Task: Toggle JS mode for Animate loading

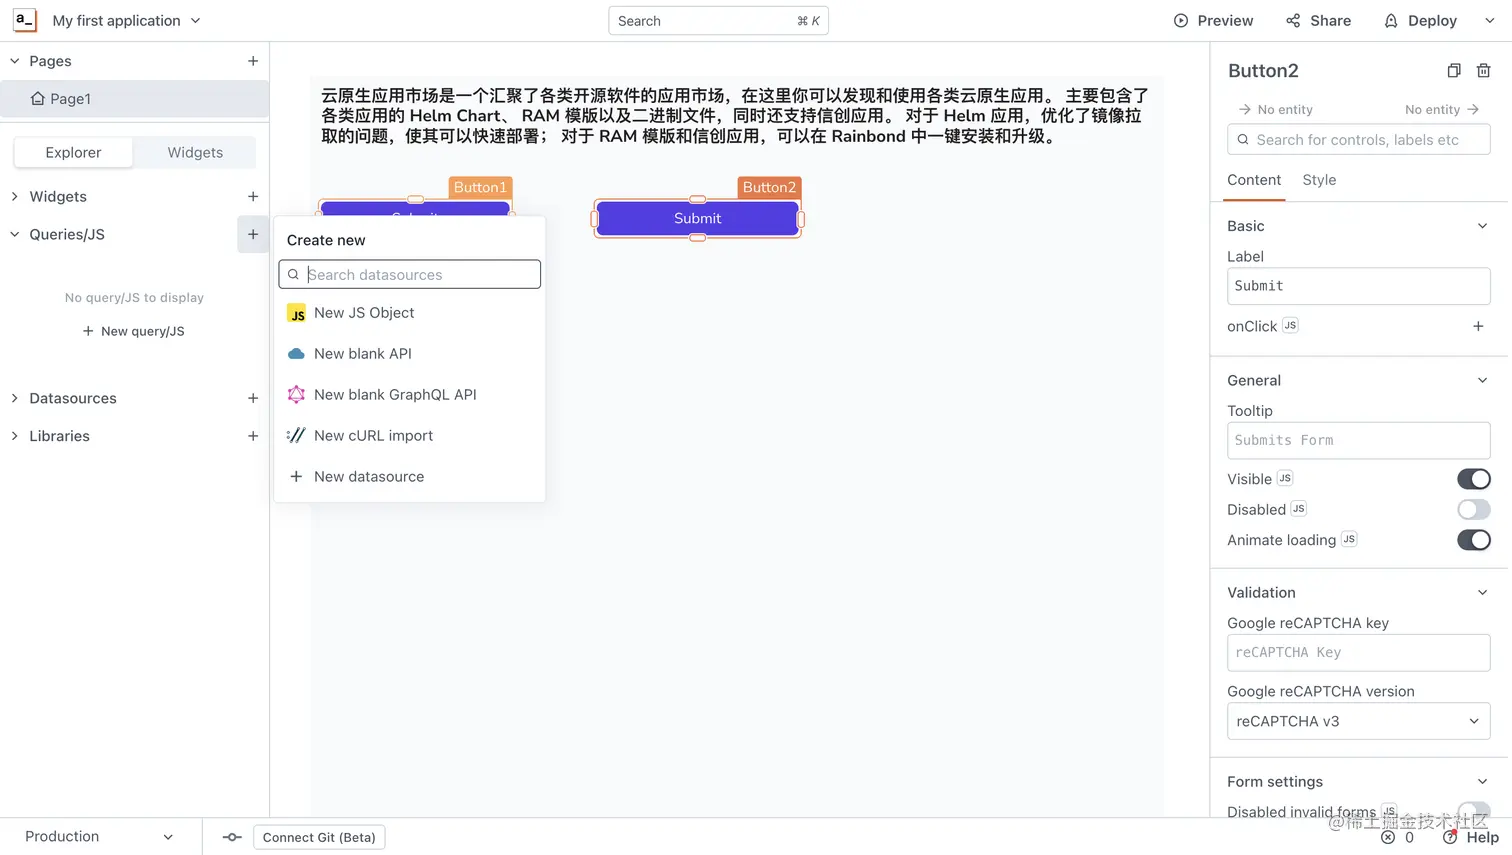Action: tap(1349, 539)
